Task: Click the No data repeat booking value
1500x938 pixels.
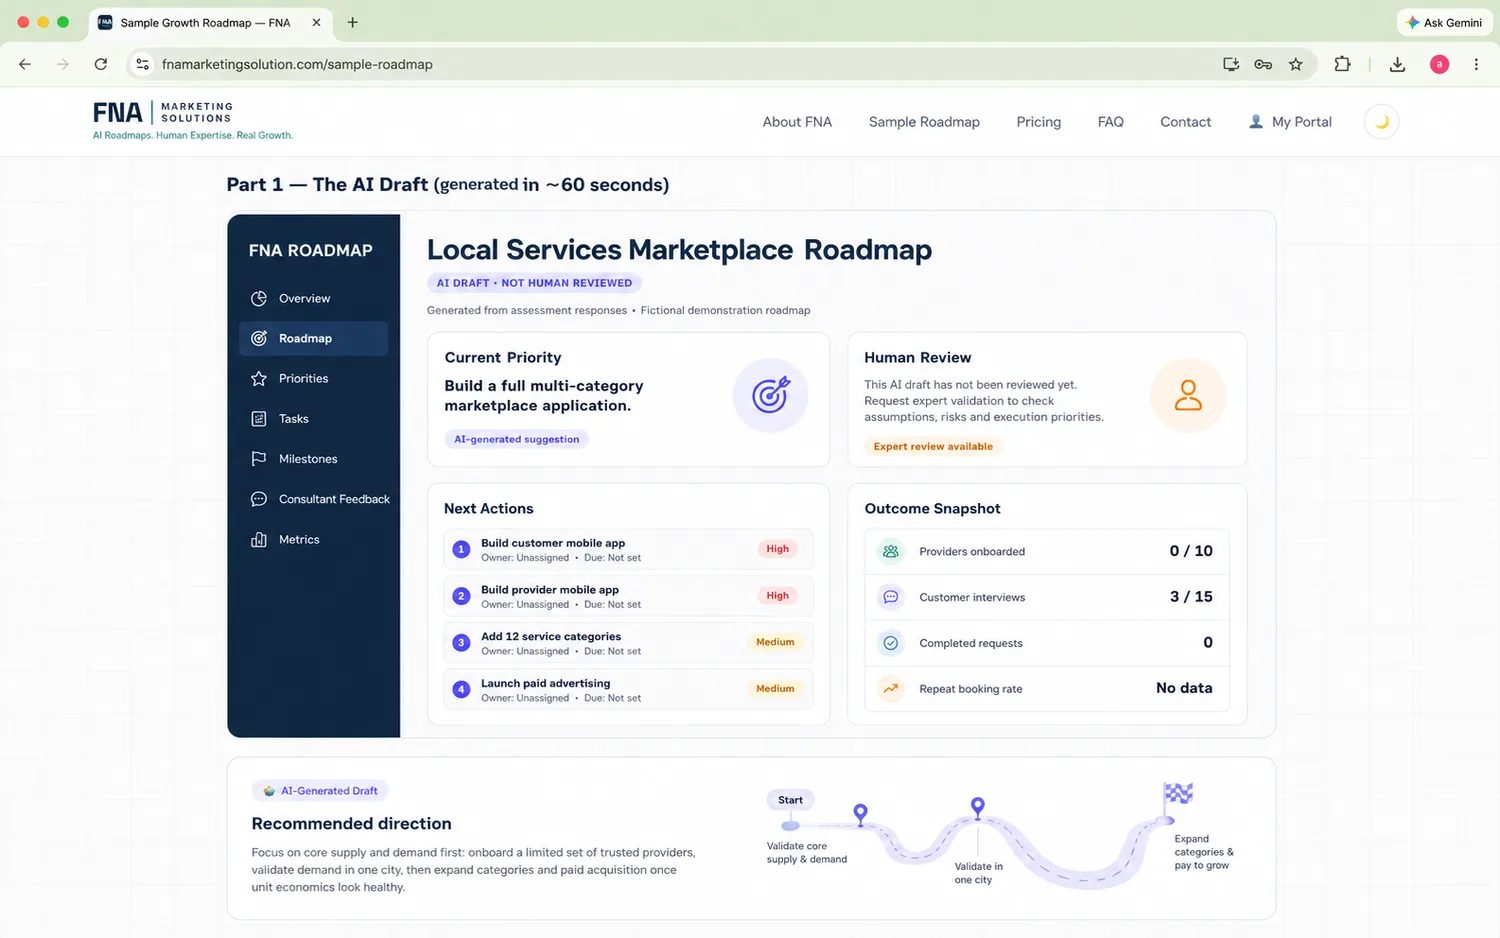Action: pos(1184,688)
